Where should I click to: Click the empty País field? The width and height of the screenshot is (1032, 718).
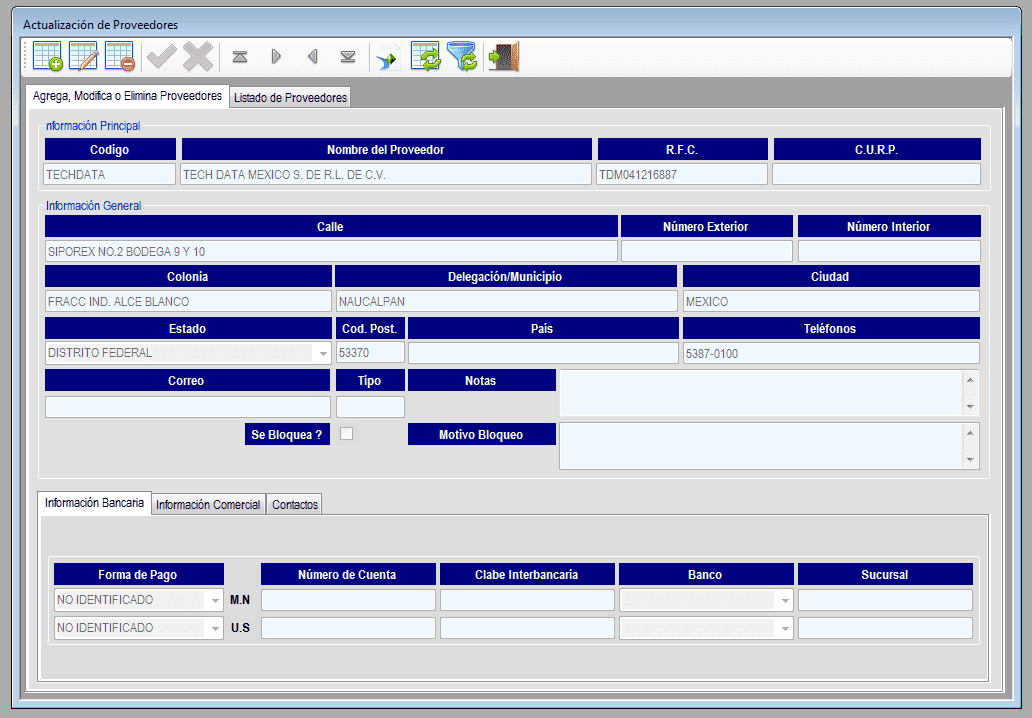coord(543,353)
